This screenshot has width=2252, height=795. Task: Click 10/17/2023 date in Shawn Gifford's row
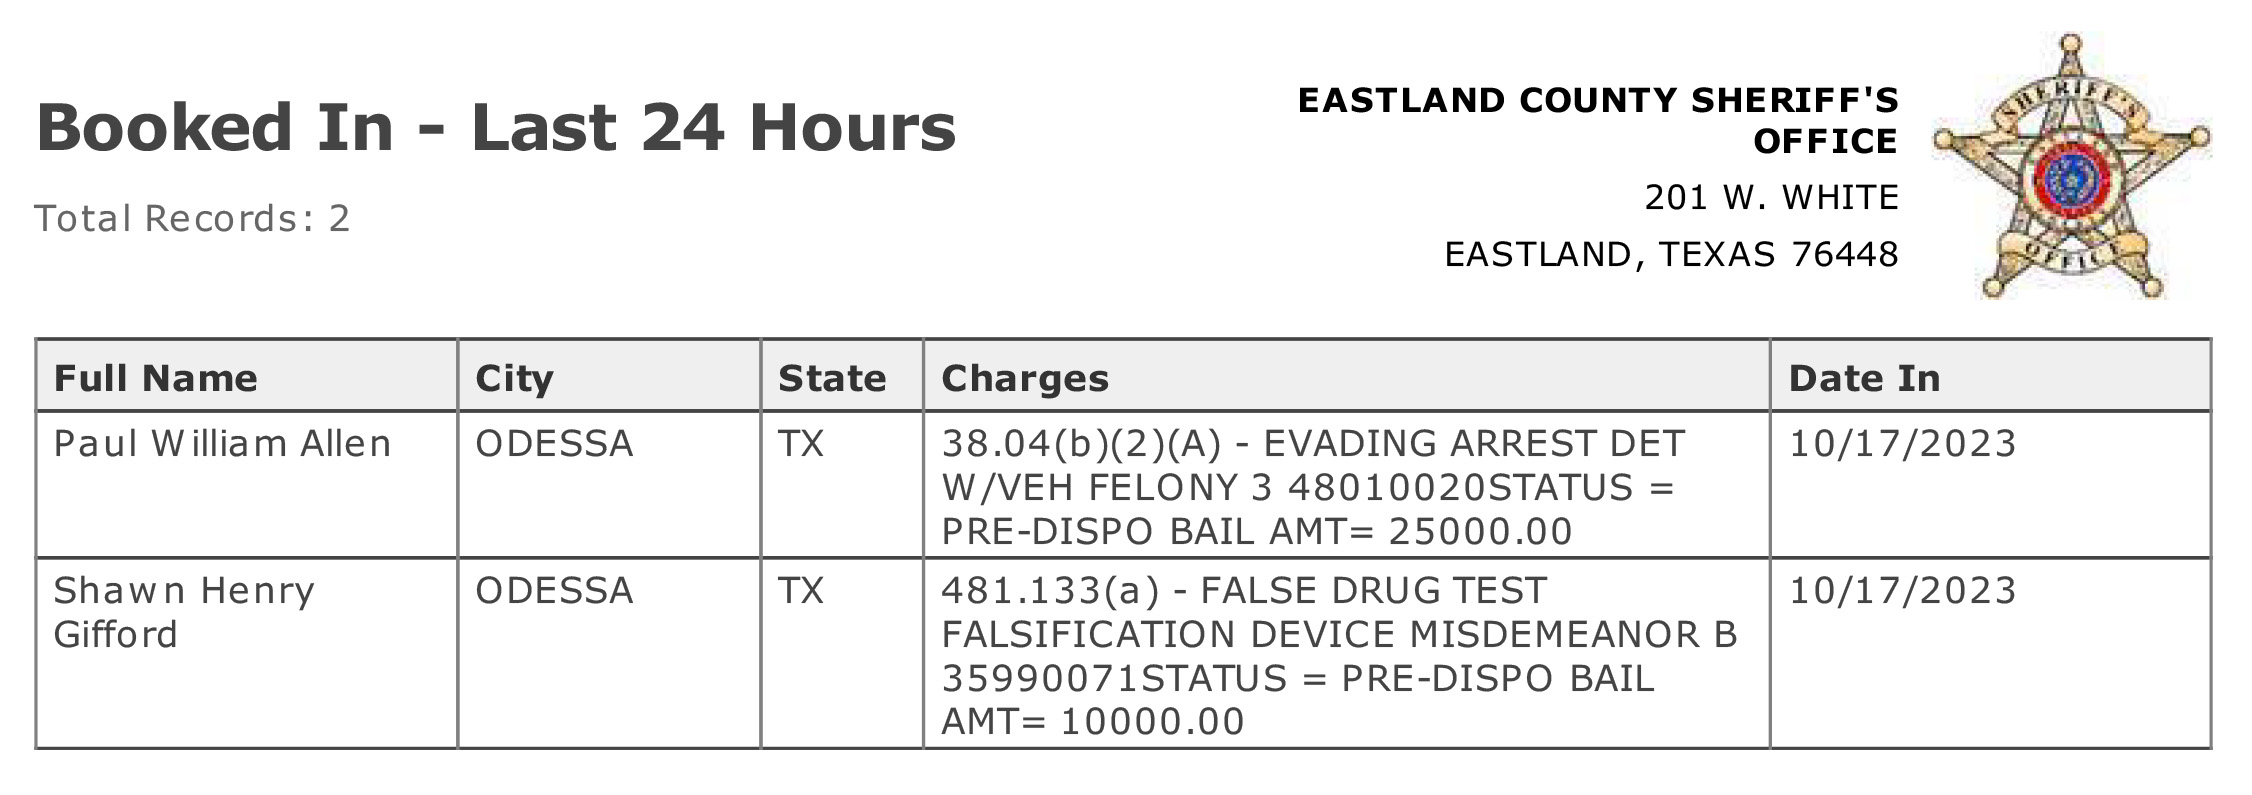(1902, 590)
